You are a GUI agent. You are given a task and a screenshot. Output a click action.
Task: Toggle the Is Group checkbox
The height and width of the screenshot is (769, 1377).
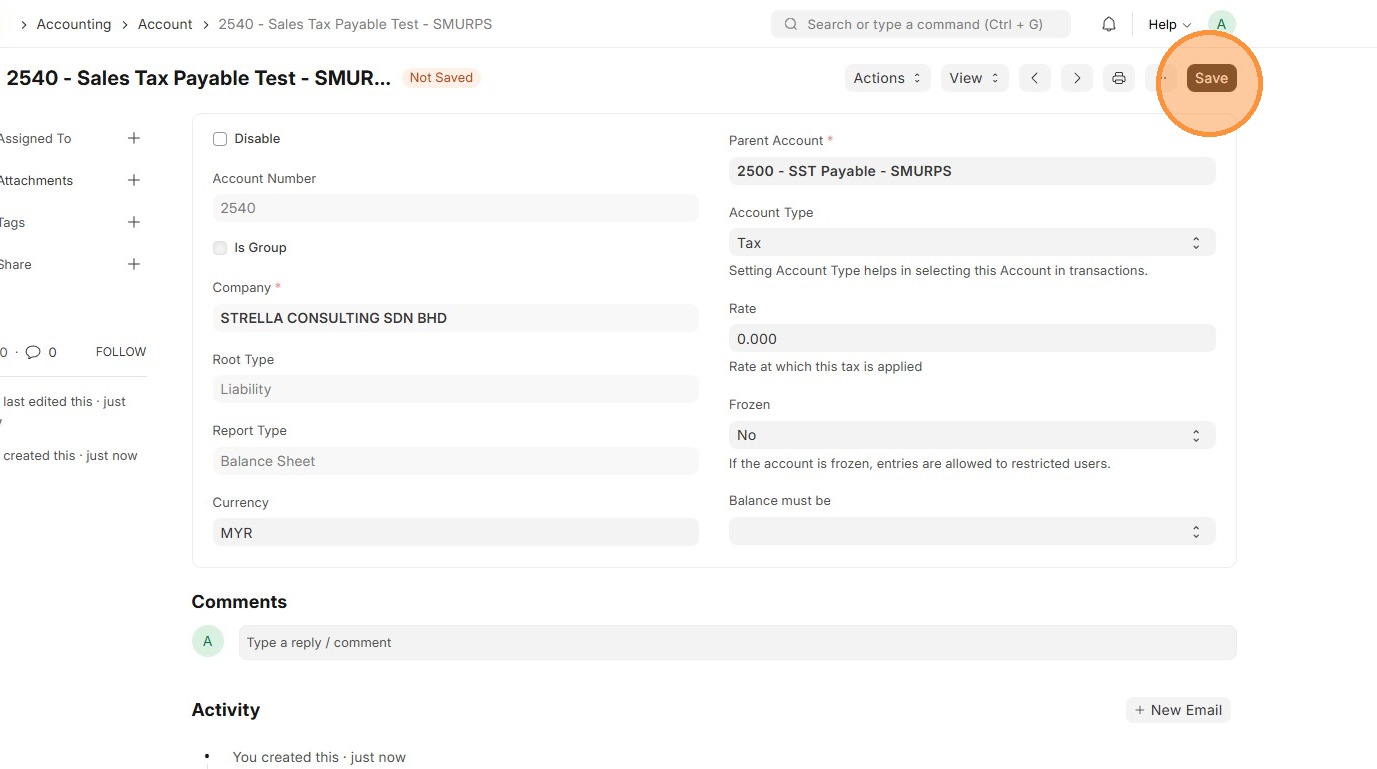click(x=220, y=248)
